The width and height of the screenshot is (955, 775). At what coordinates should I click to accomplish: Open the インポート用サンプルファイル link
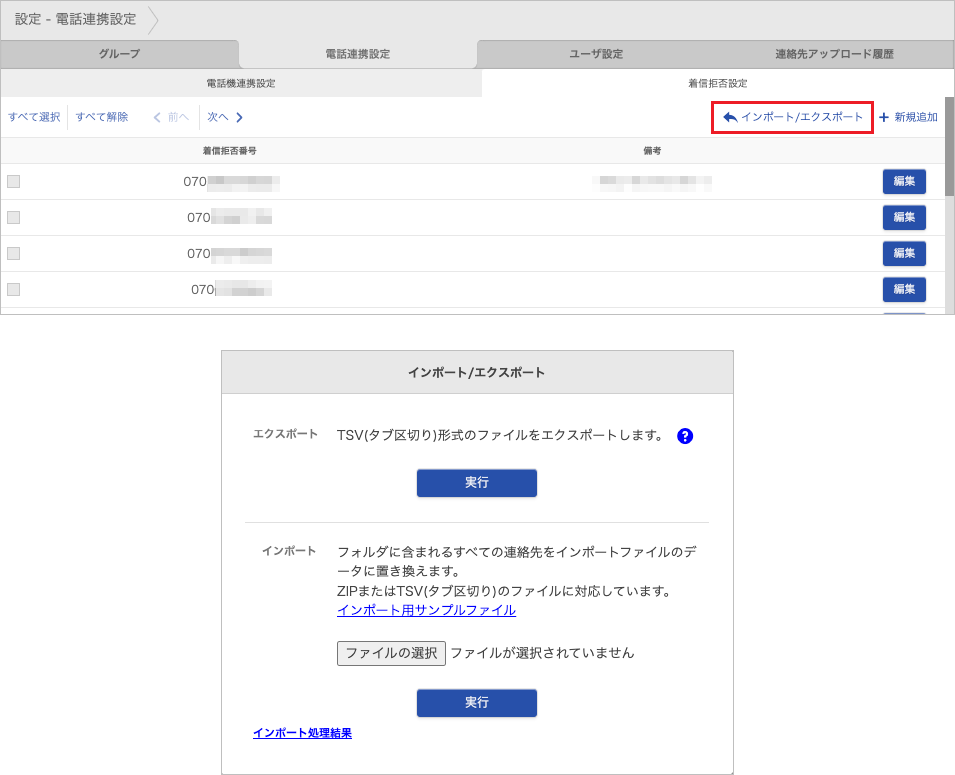point(426,610)
